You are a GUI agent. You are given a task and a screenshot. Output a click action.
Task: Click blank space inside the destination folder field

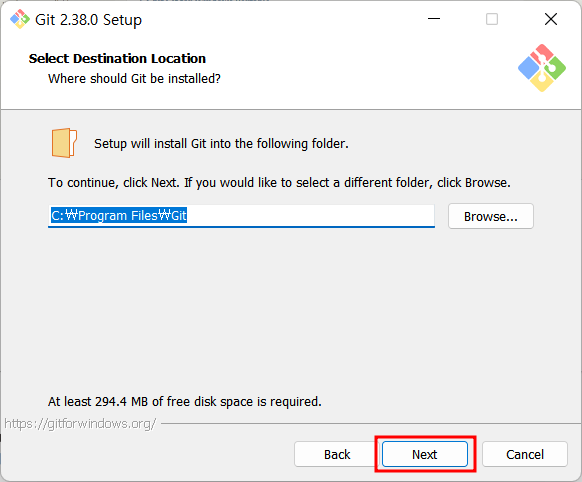(310, 216)
